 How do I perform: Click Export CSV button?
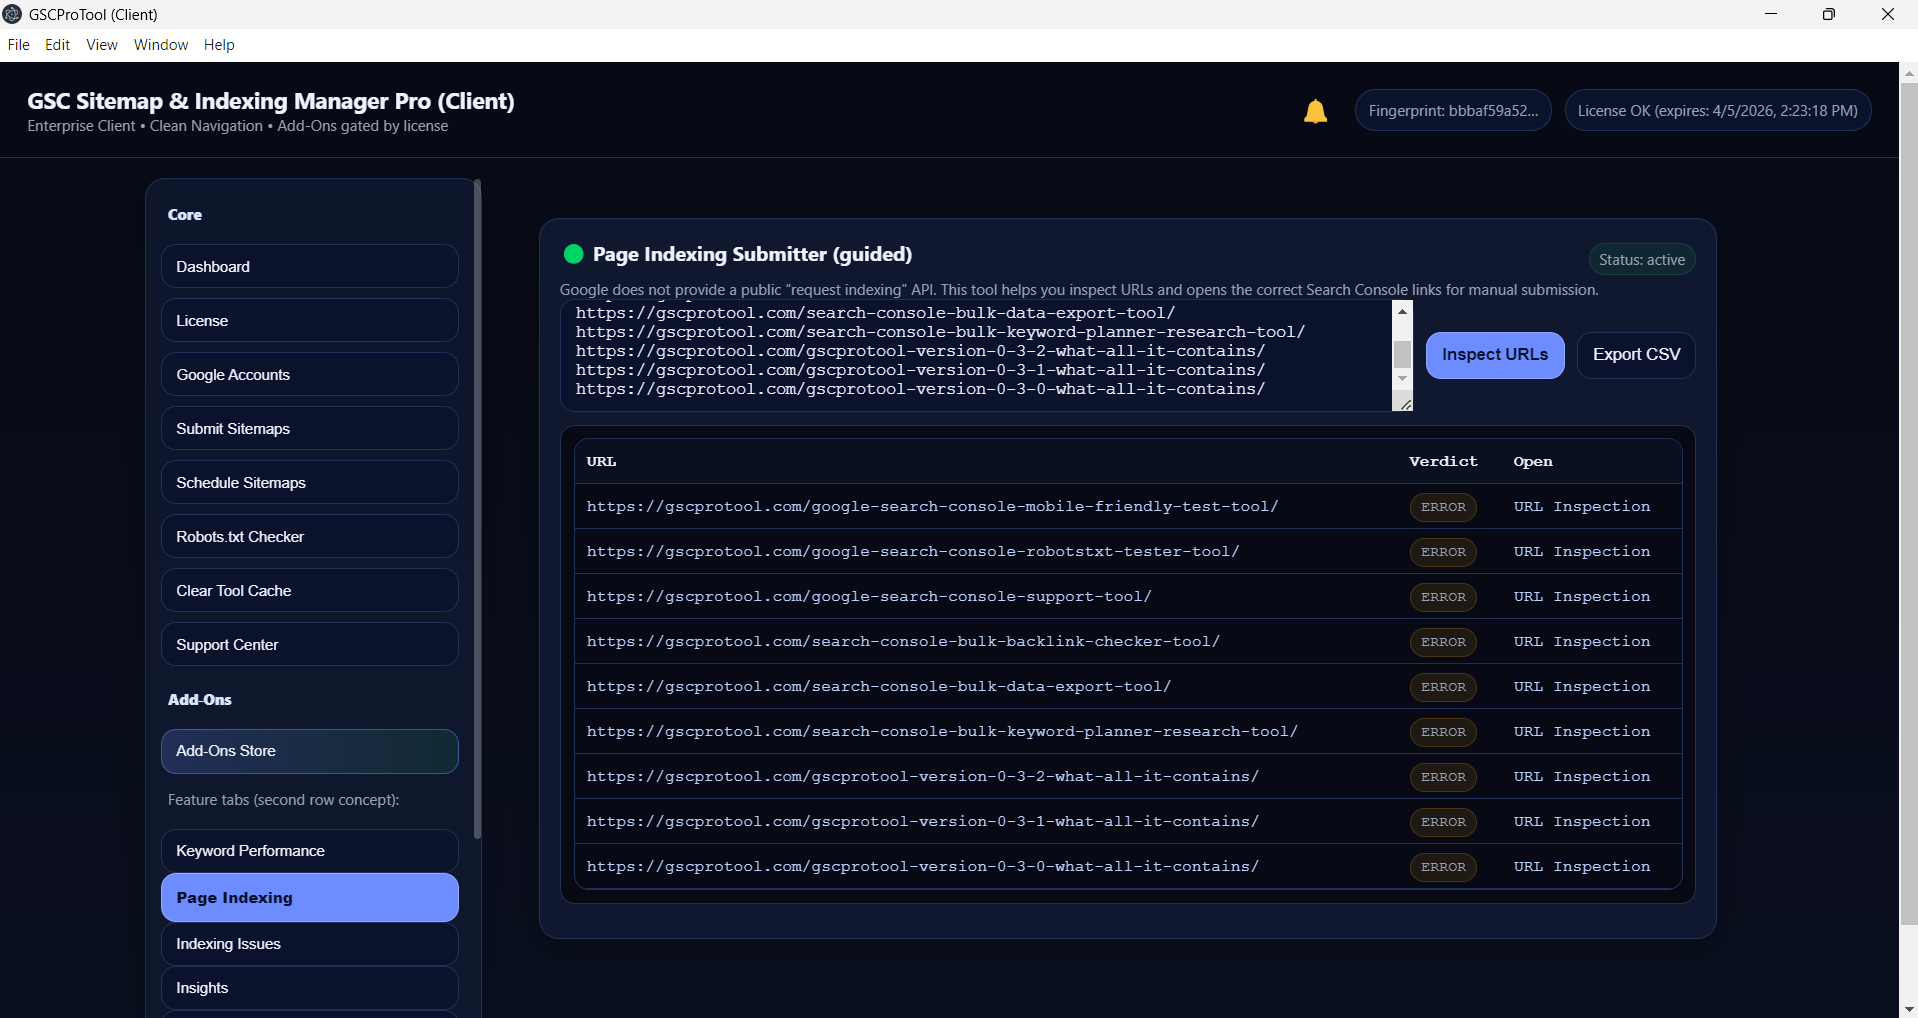(x=1635, y=355)
